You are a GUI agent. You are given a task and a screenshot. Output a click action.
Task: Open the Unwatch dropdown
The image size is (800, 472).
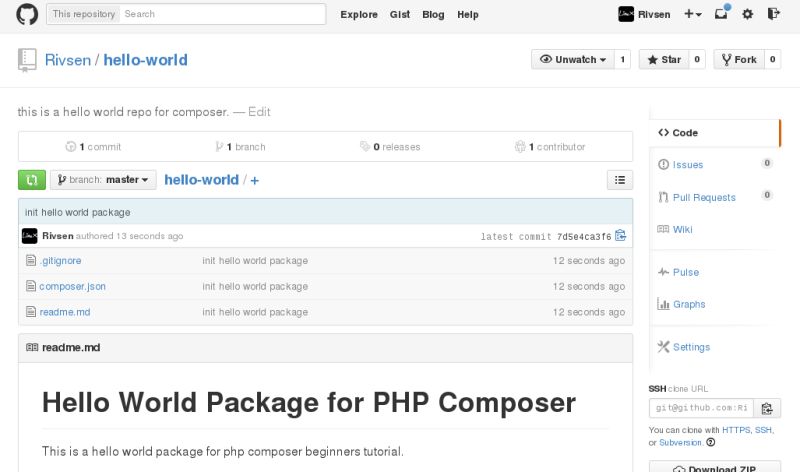click(x=572, y=60)
